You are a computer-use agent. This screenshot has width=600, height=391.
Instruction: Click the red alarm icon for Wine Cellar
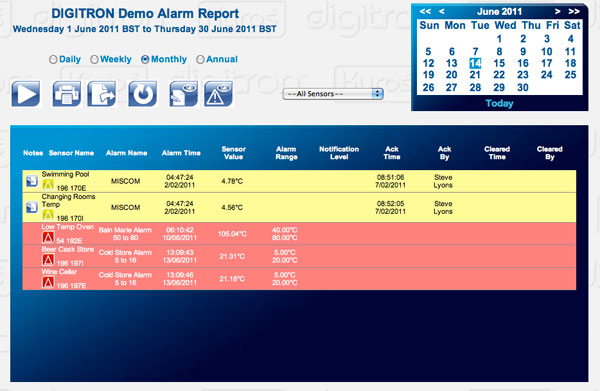click(x=48, y=282)
